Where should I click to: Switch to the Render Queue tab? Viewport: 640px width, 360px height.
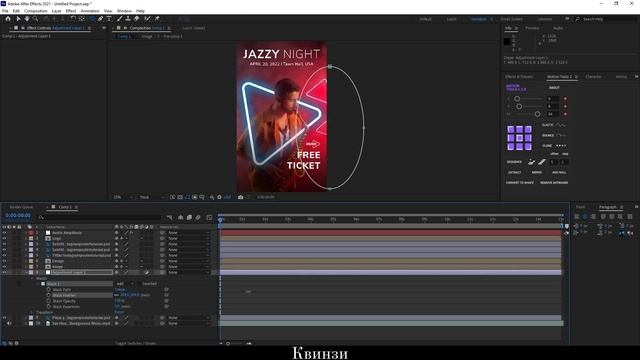pos(21,207)
